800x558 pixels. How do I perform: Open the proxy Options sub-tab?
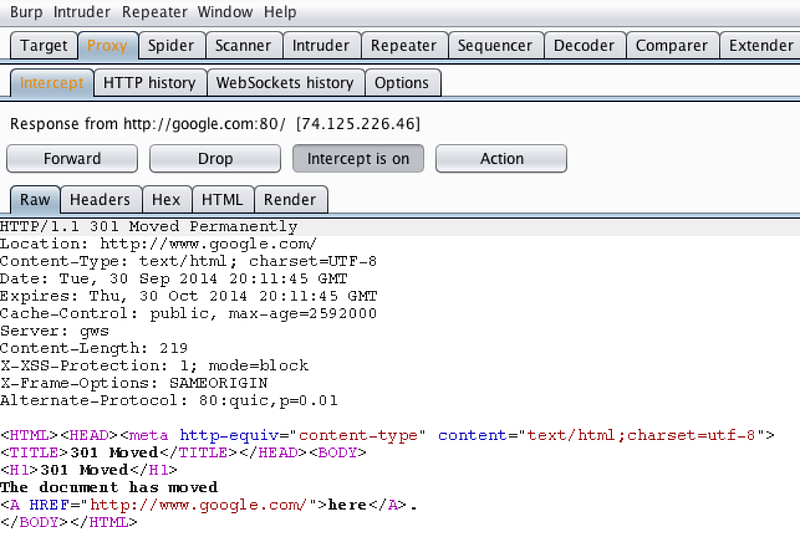click(402, 83)
